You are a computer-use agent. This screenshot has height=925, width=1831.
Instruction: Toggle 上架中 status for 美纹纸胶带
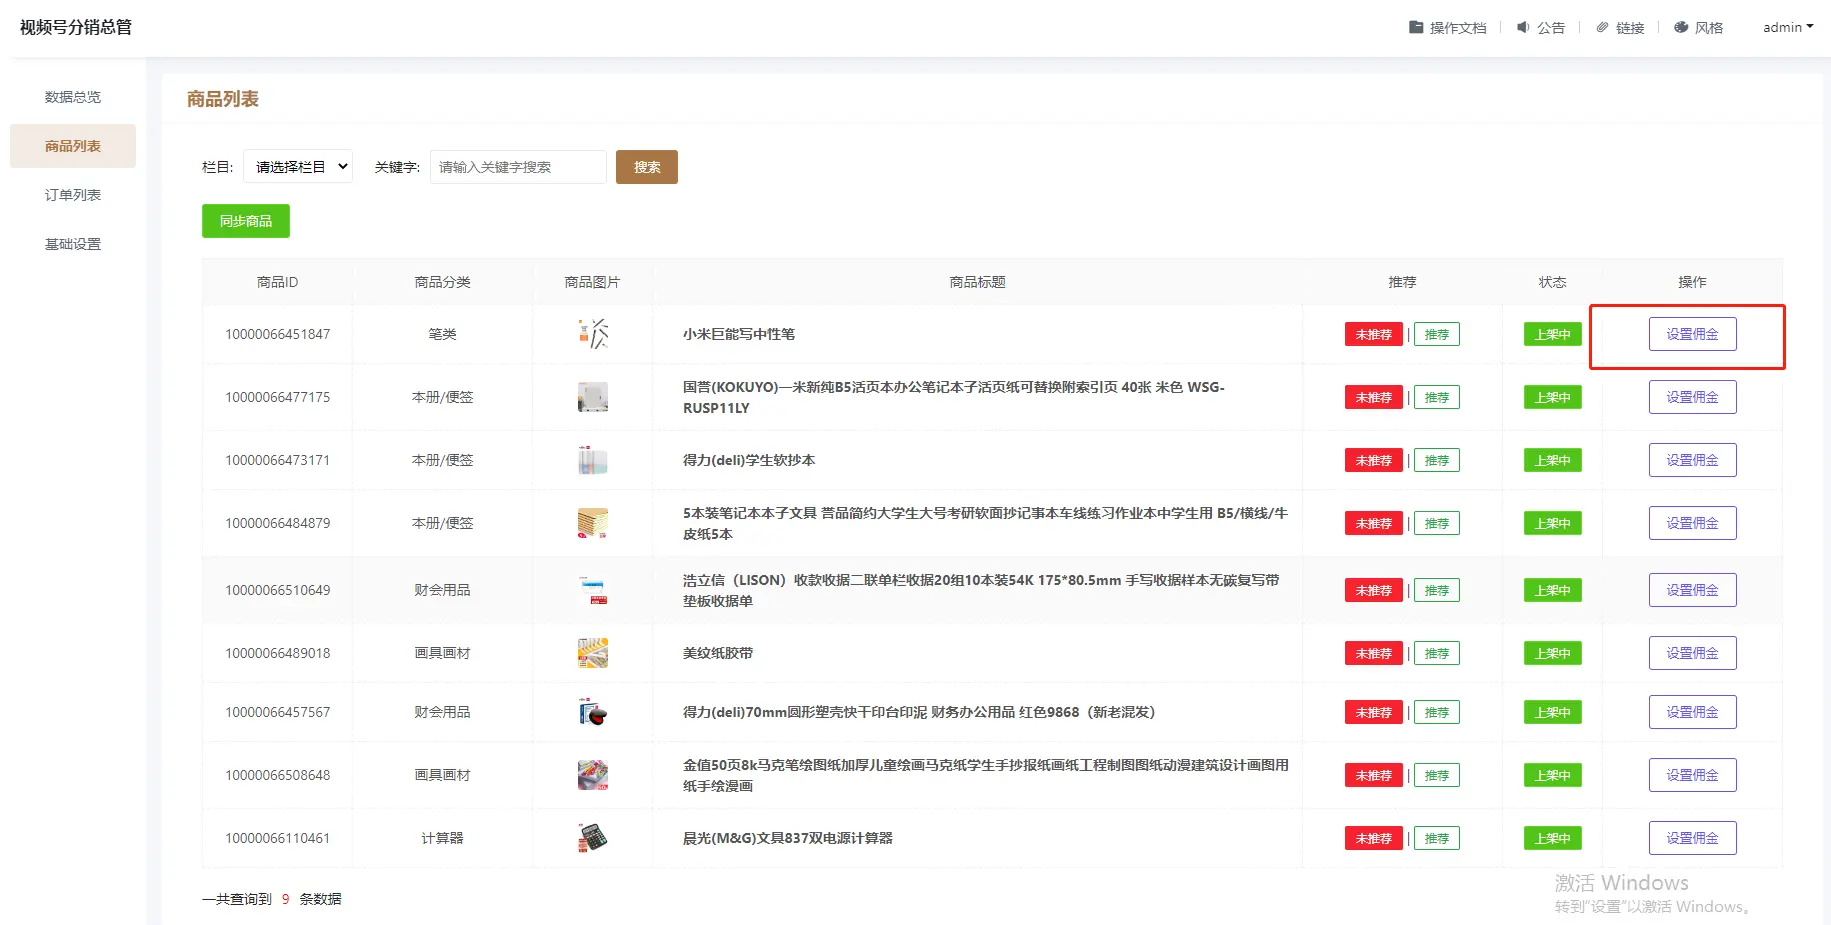pos(1552,653)
